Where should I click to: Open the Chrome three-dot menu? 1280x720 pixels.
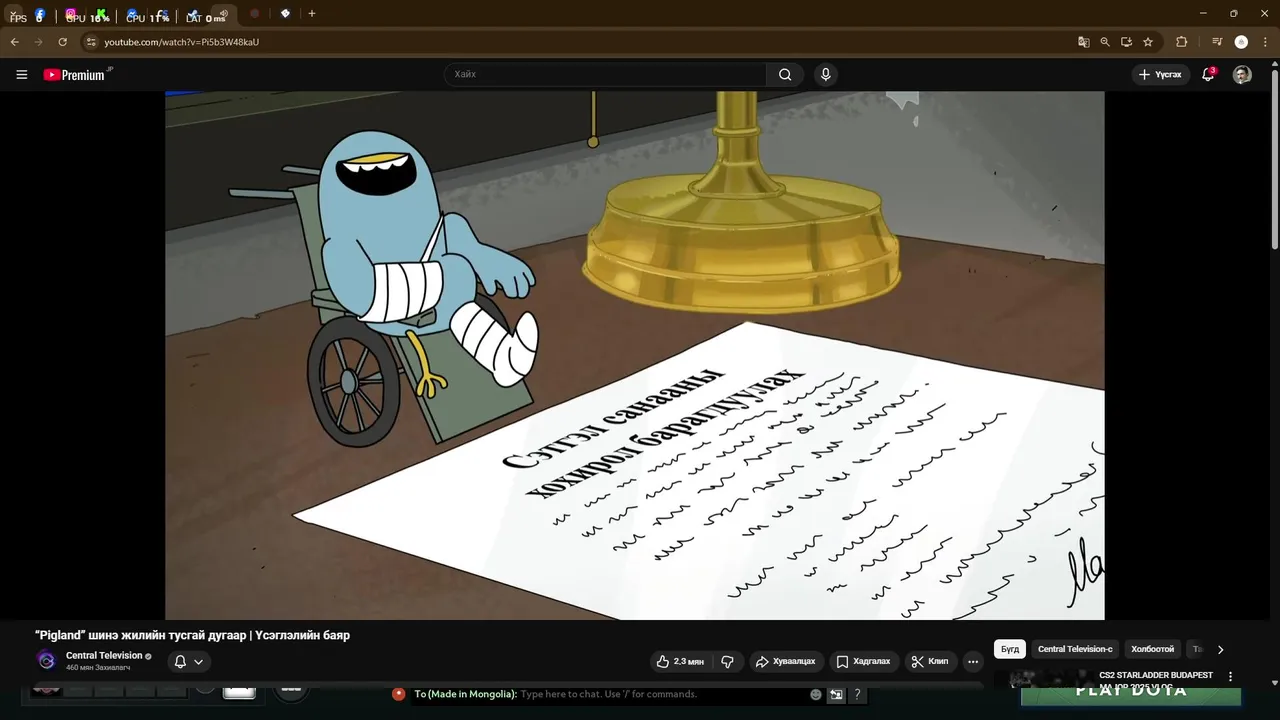(x=1265, y=42)
